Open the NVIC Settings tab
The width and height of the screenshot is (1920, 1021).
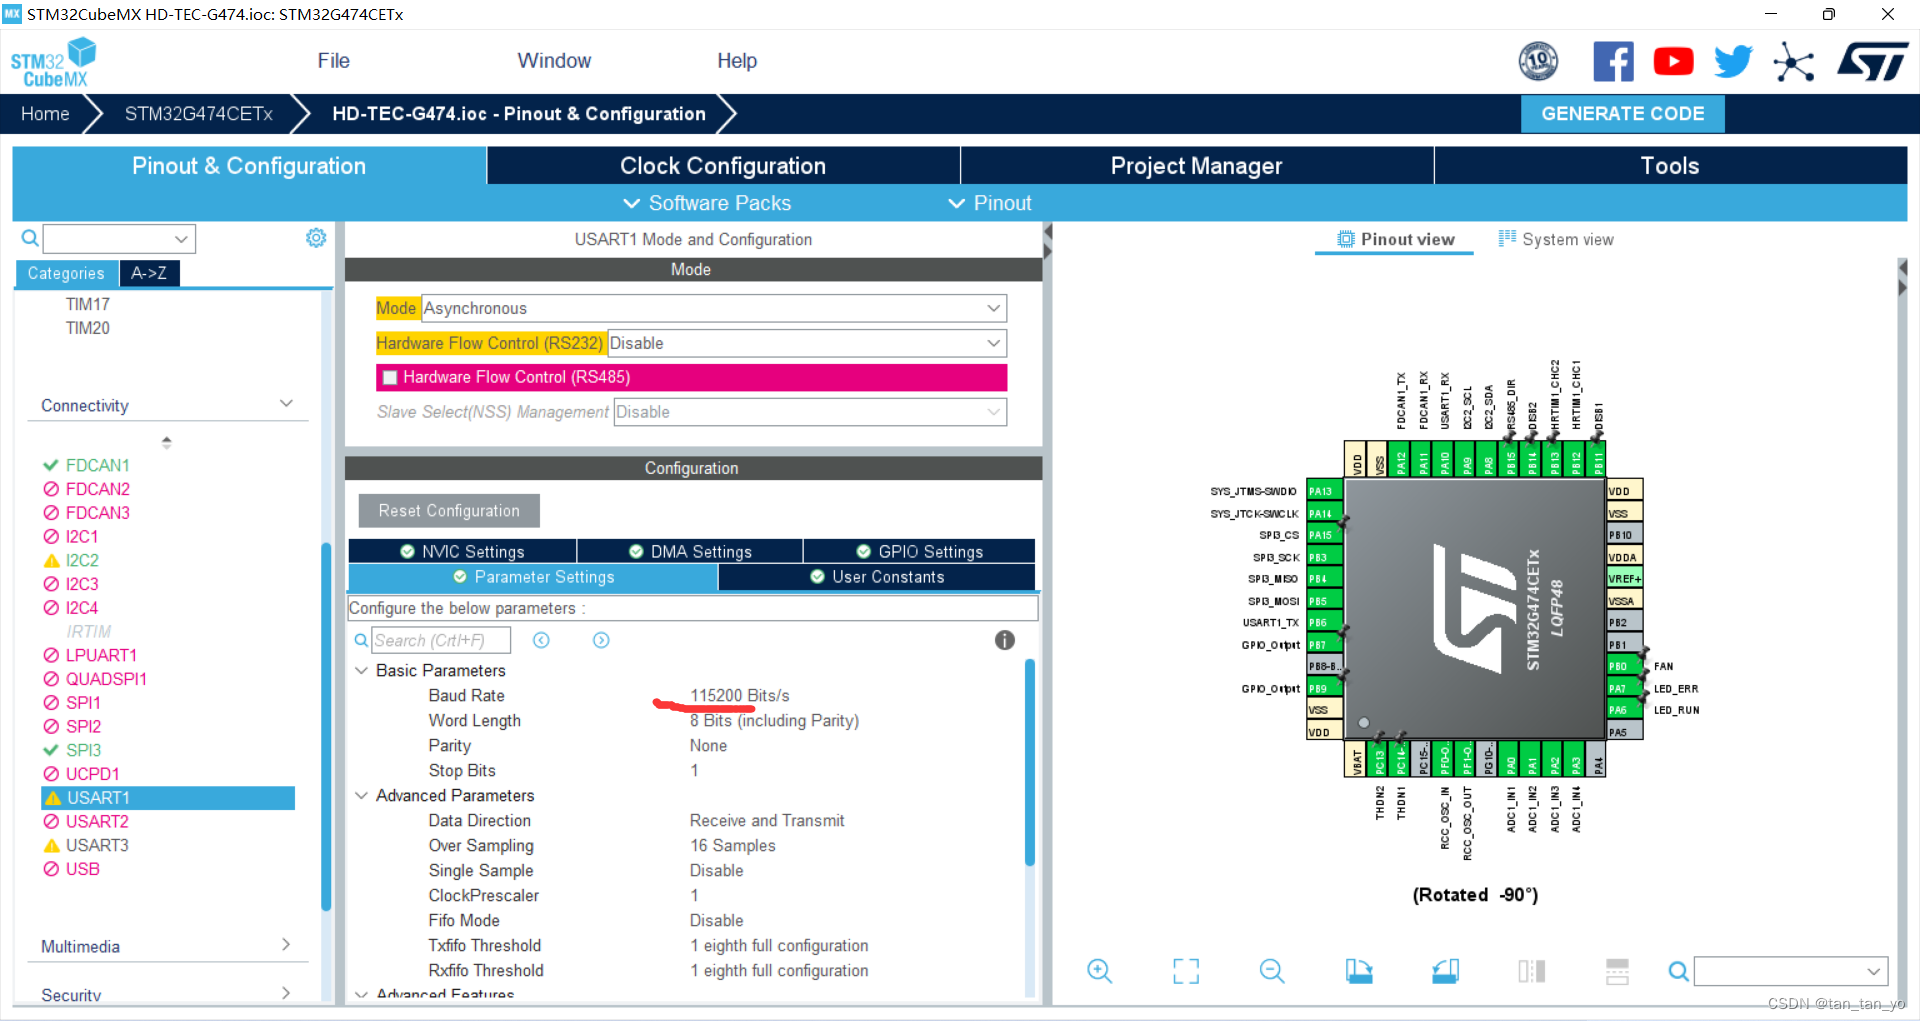[x=462, y=551]
